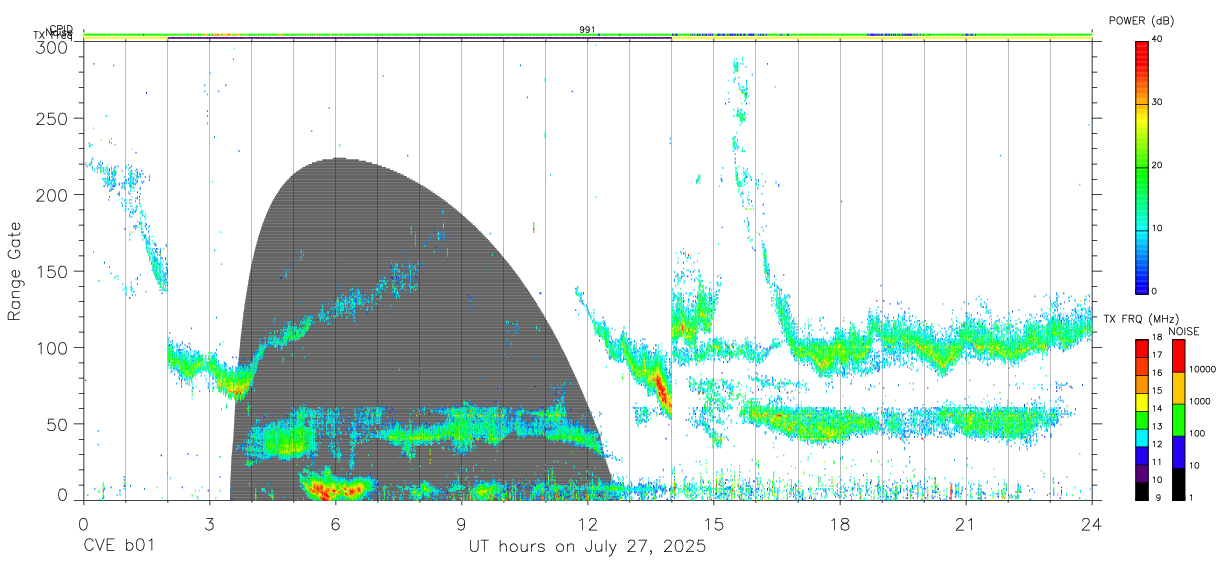
Task: Click the 10000 label on NOISE scale
Action: [1202, 369]
